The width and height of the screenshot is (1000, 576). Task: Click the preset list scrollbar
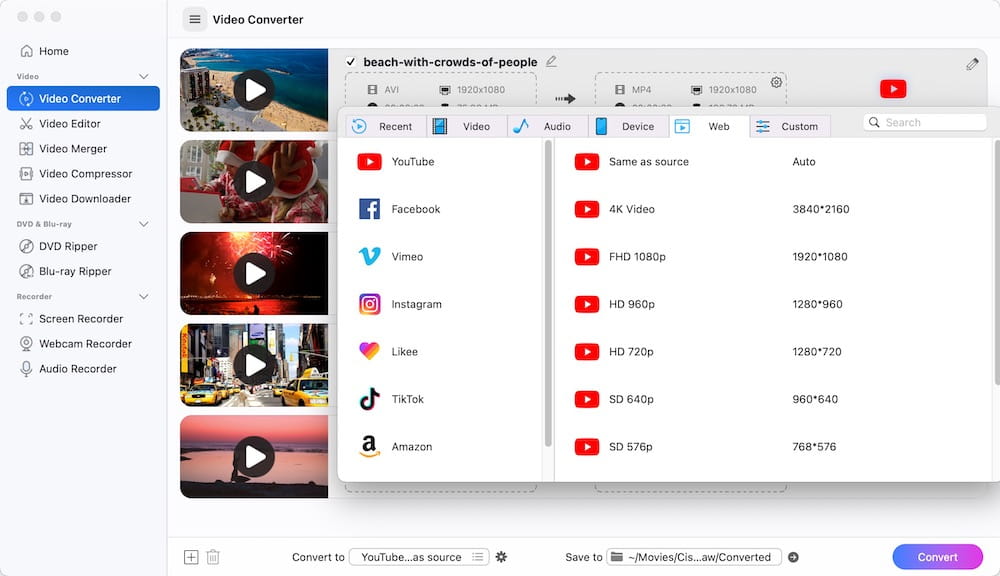[x=997, y=263]
